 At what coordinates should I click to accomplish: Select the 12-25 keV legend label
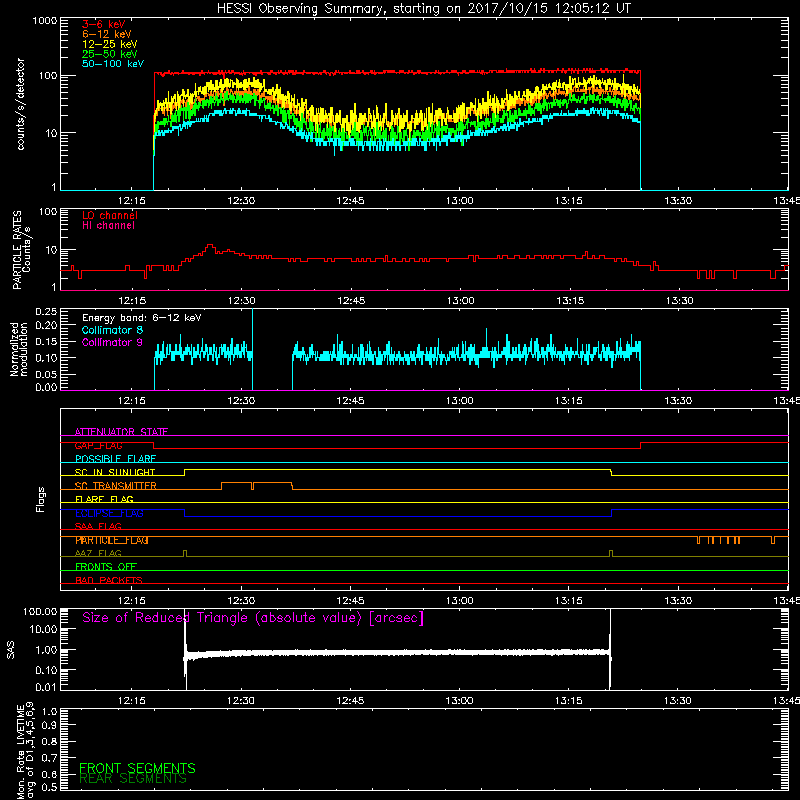pyautogui.click(x=110, y=44)
